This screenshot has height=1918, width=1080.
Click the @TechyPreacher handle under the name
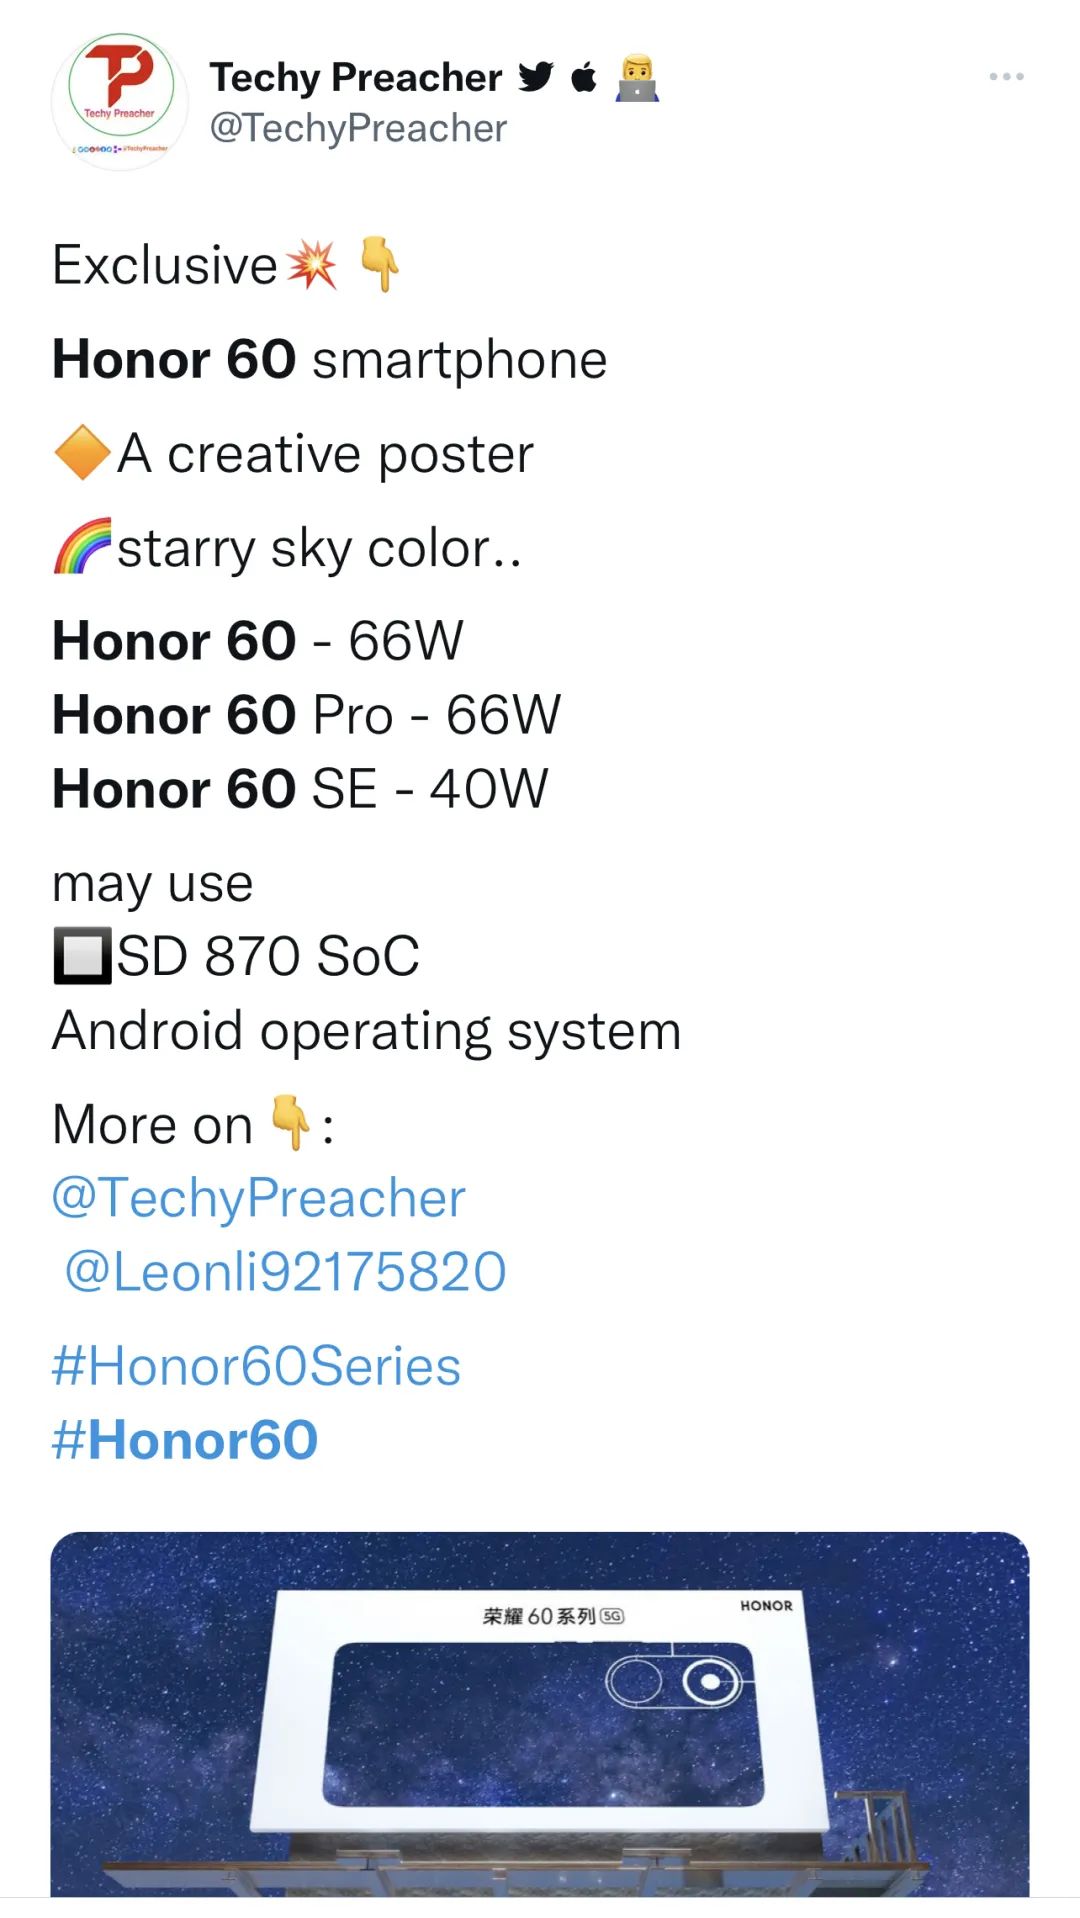[x=358, y=129]
